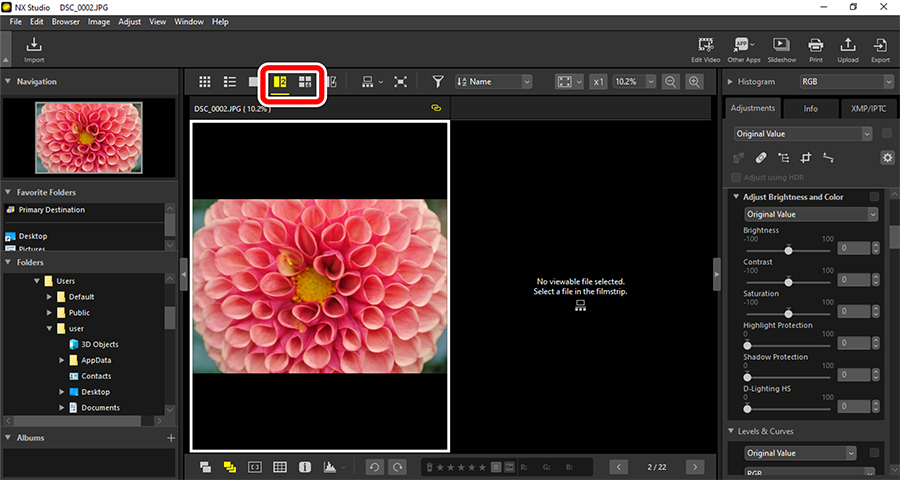
Task: Set the zoom to x1 (100%)
Action: pos(598,82)
